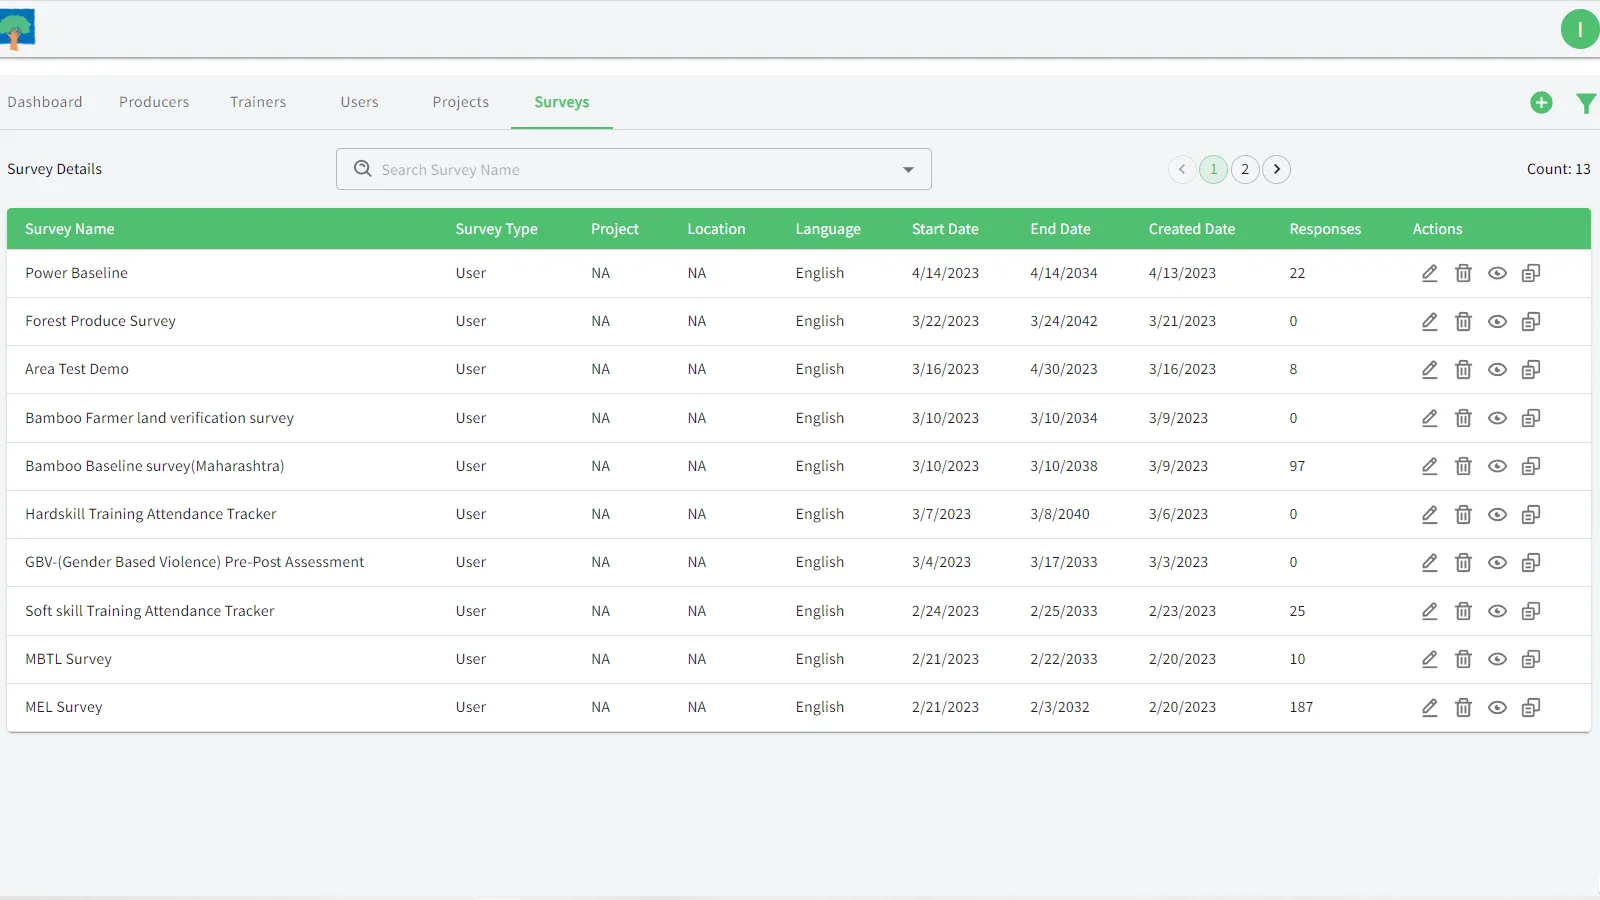Switch to the Producers tab

[x=154, y=102]
